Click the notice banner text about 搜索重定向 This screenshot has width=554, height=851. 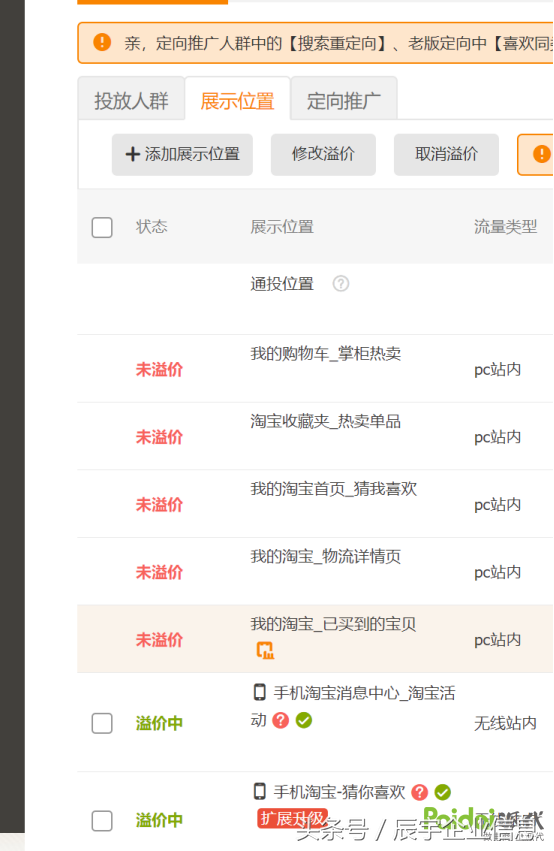click(339, 43)
